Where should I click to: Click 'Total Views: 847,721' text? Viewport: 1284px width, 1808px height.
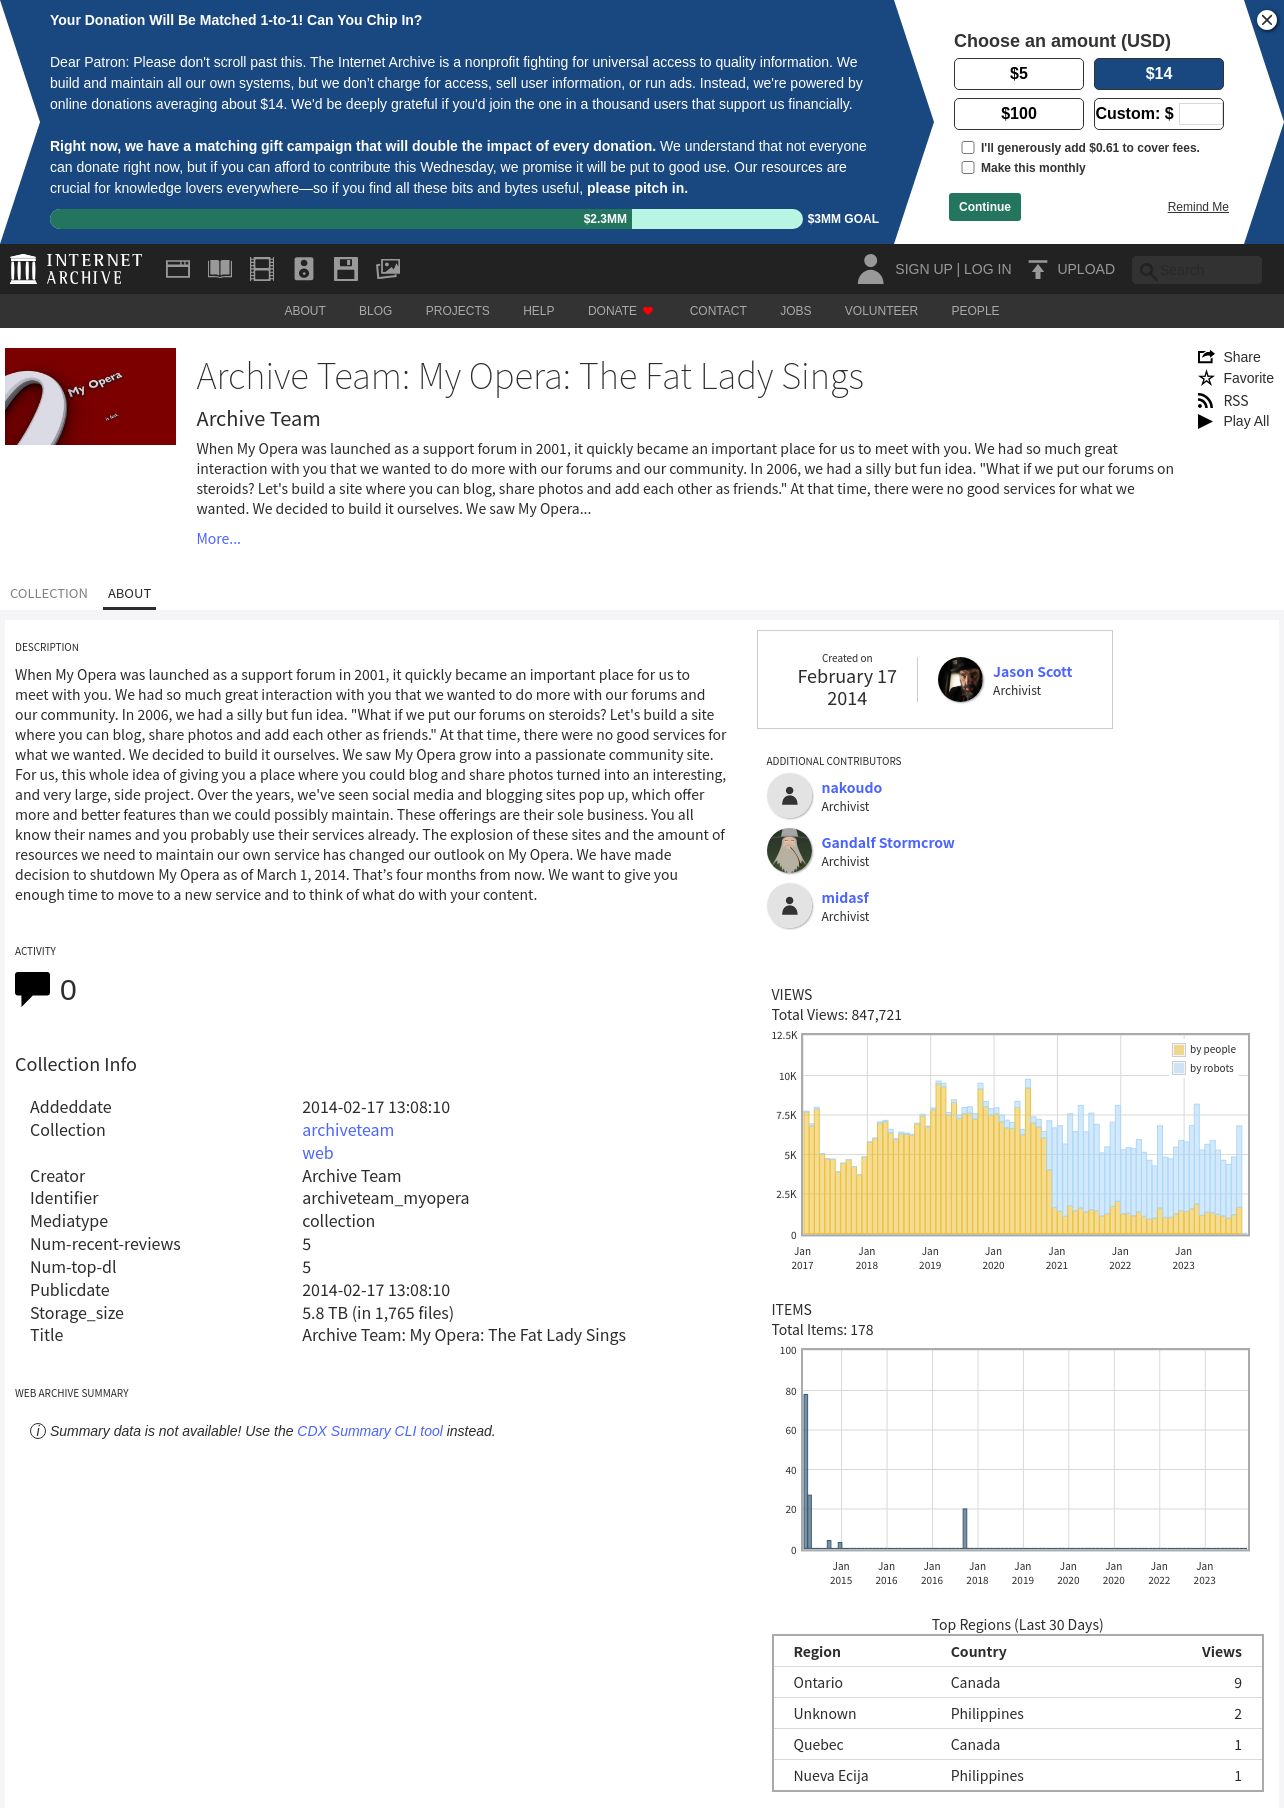(x=836, y=1015)
